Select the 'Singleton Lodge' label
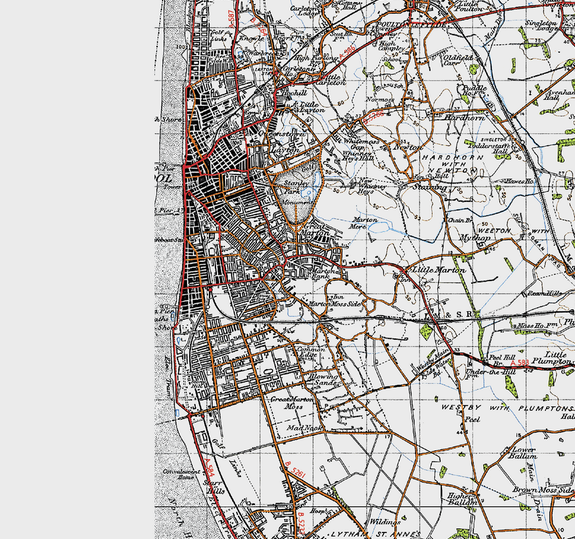575x539 pixels. pos(542,26)
